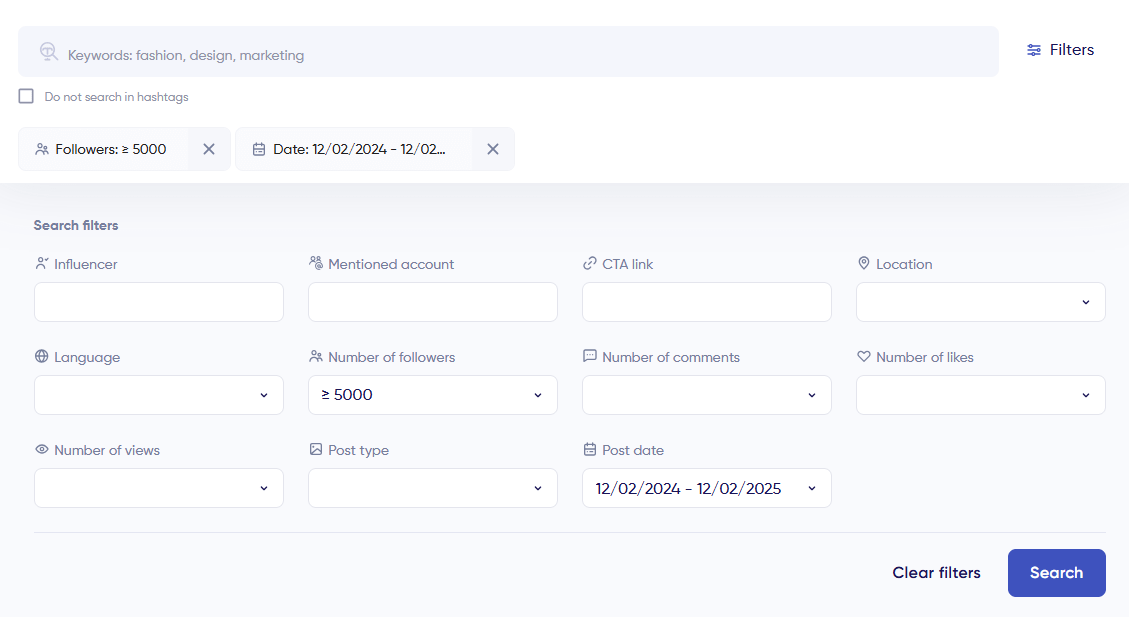Click the Clear filters link
The width and height of the screenshot is (1129, 617).
click(936, 573)
